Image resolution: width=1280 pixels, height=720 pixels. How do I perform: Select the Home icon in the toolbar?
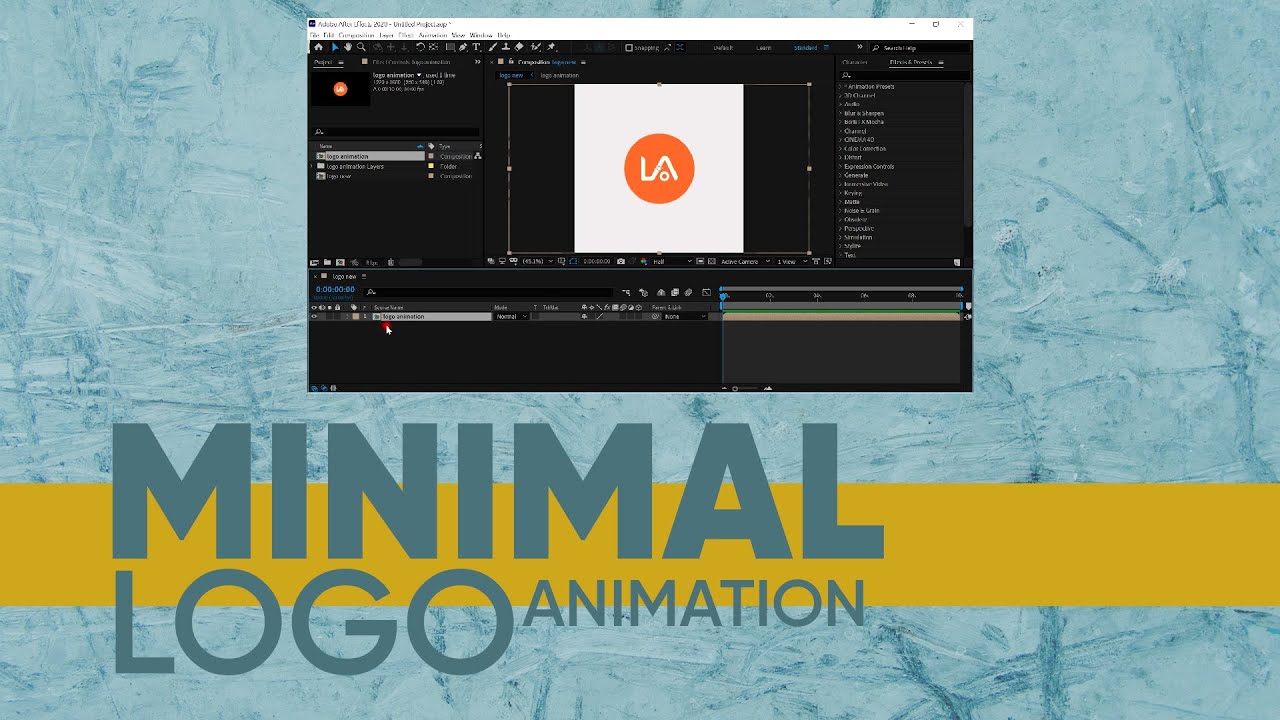pos(318,47)
